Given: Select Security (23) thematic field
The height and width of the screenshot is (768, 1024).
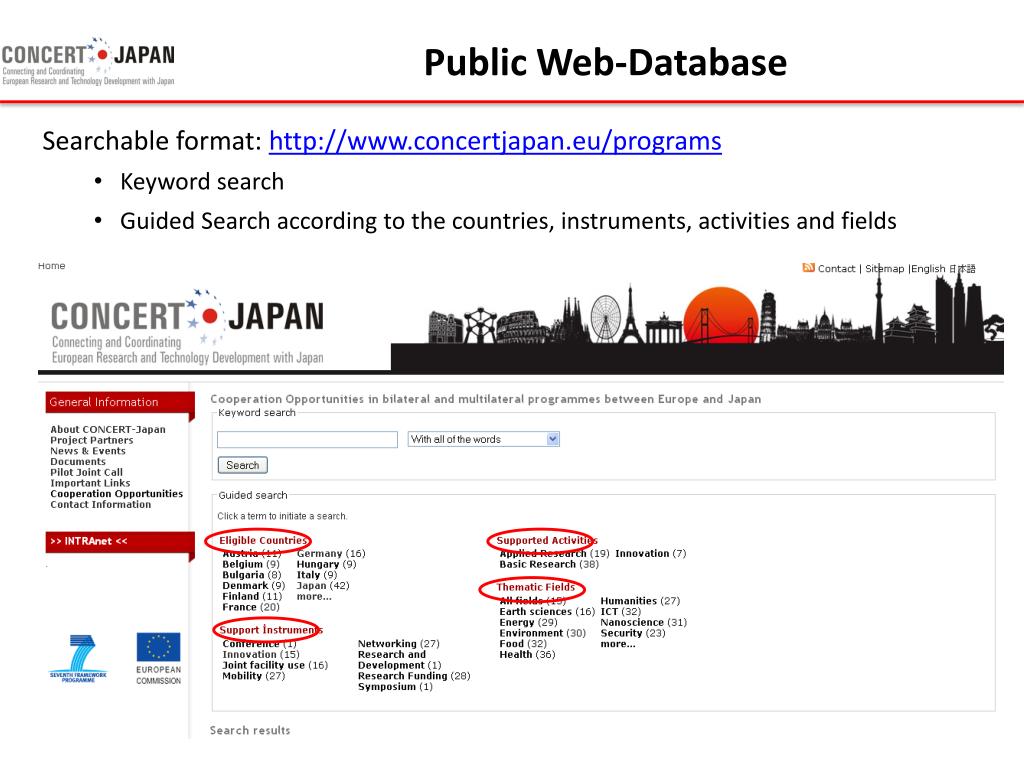Looking at the screenshot, I should (633, 633).
